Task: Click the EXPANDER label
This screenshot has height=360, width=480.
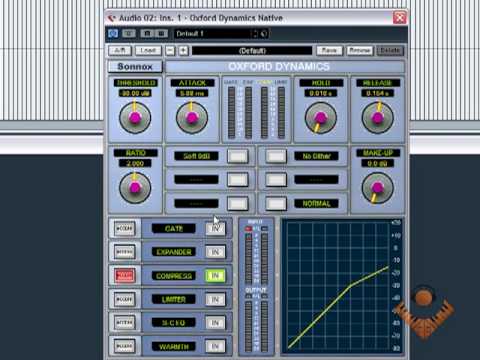Action: 174,252
